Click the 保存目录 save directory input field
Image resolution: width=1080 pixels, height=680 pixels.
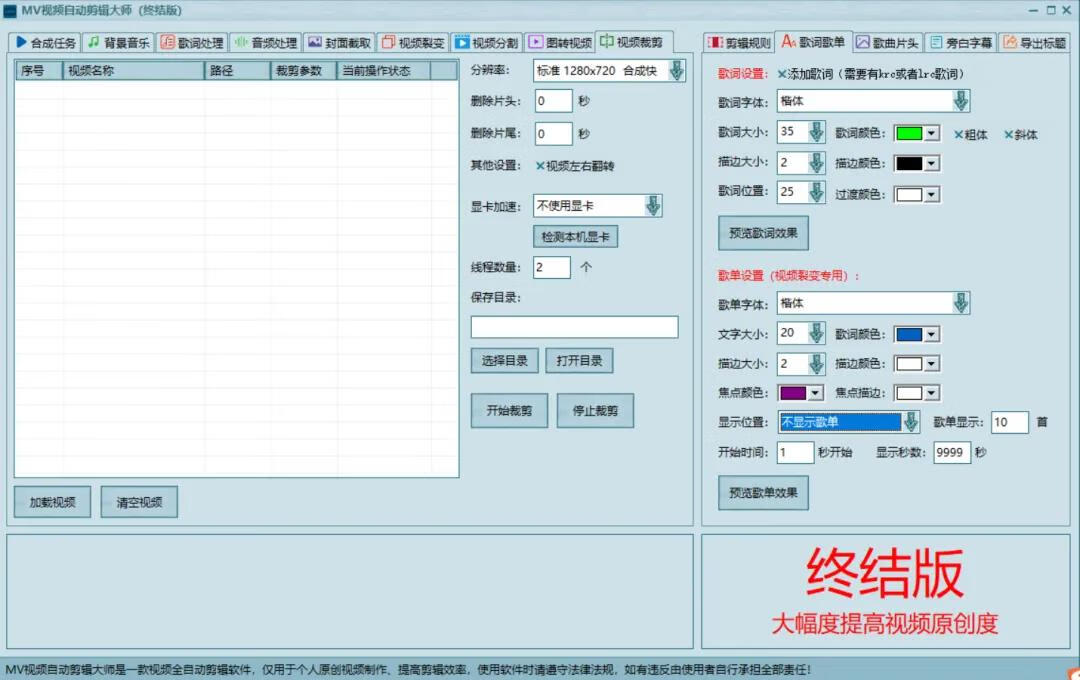(575, 327)
